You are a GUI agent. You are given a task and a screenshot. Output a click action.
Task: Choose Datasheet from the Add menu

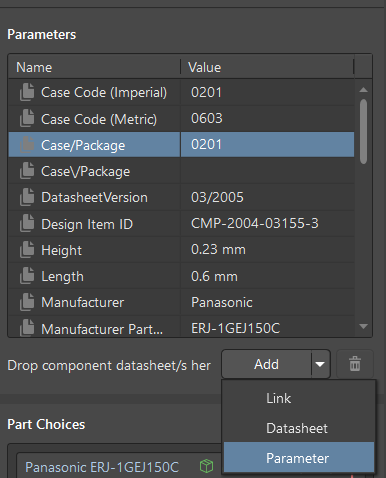click(x=299, y=428)
